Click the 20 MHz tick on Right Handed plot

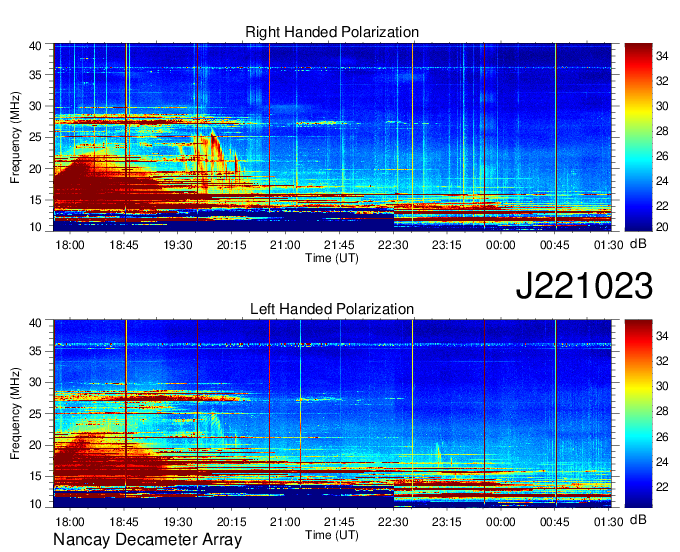[36, 169]
